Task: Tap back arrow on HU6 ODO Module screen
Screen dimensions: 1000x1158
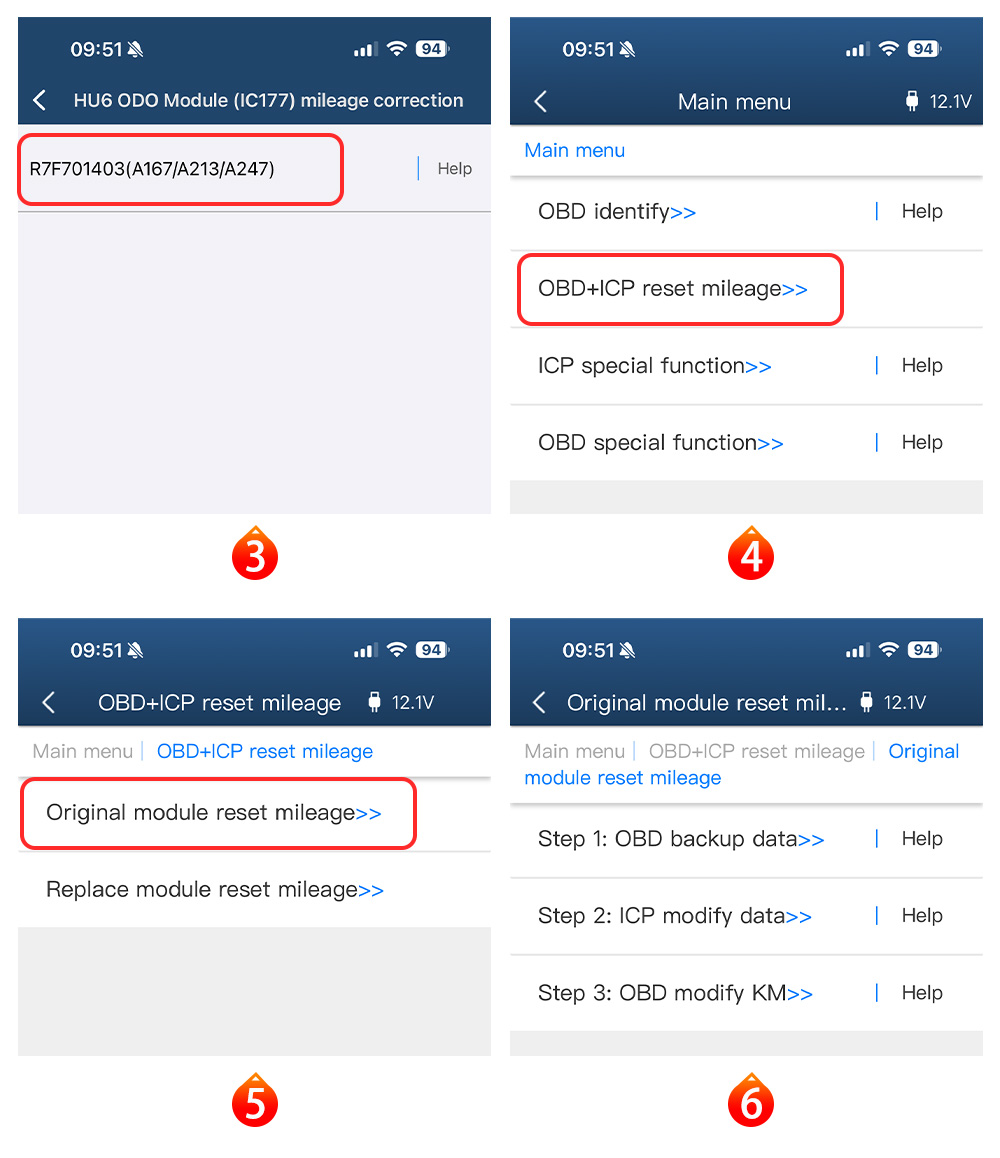Action: tap(40, 100)
